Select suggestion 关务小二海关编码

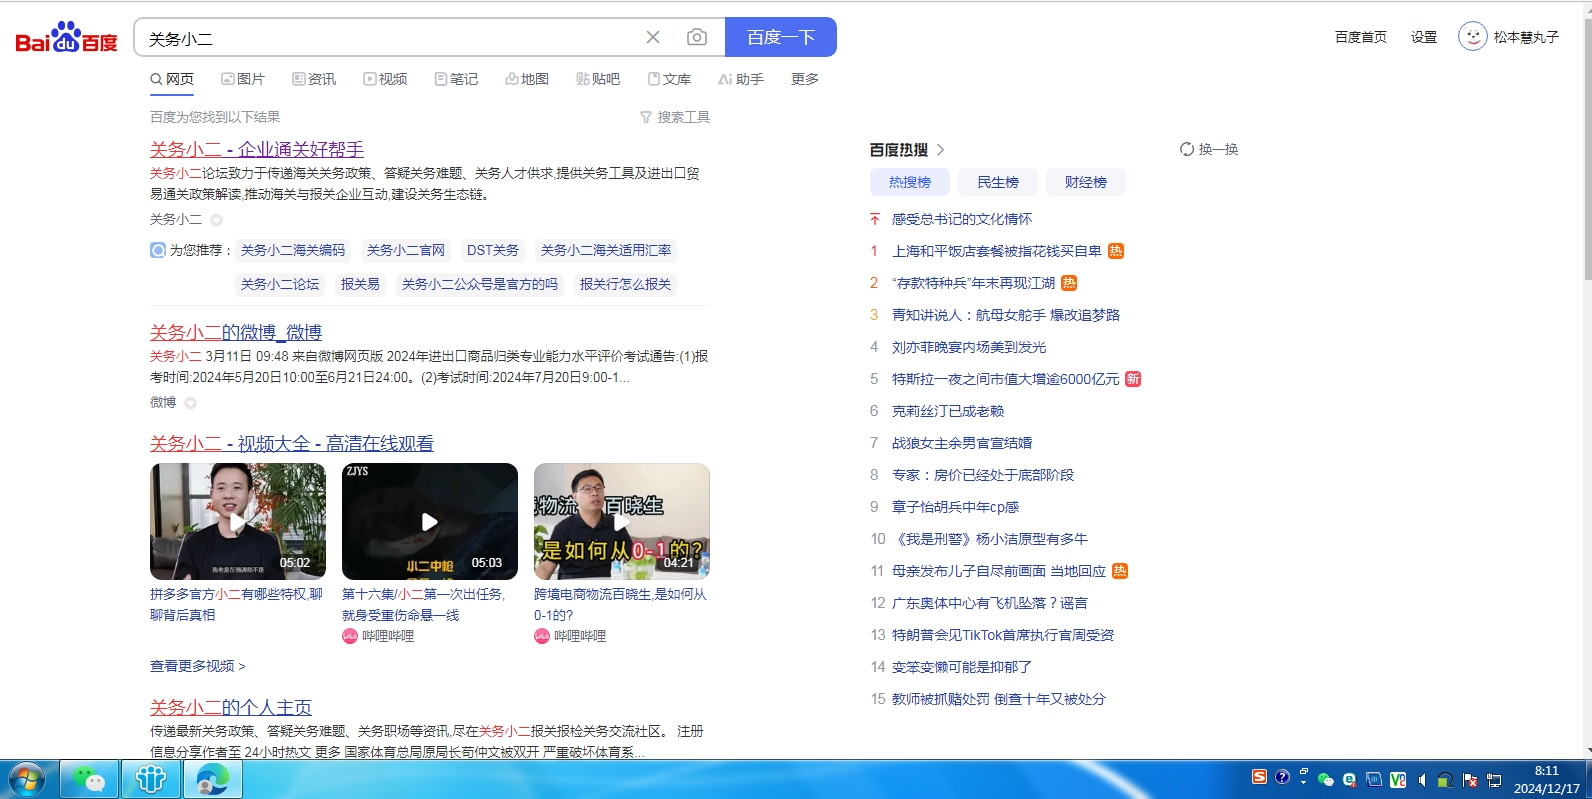point(293,250)
